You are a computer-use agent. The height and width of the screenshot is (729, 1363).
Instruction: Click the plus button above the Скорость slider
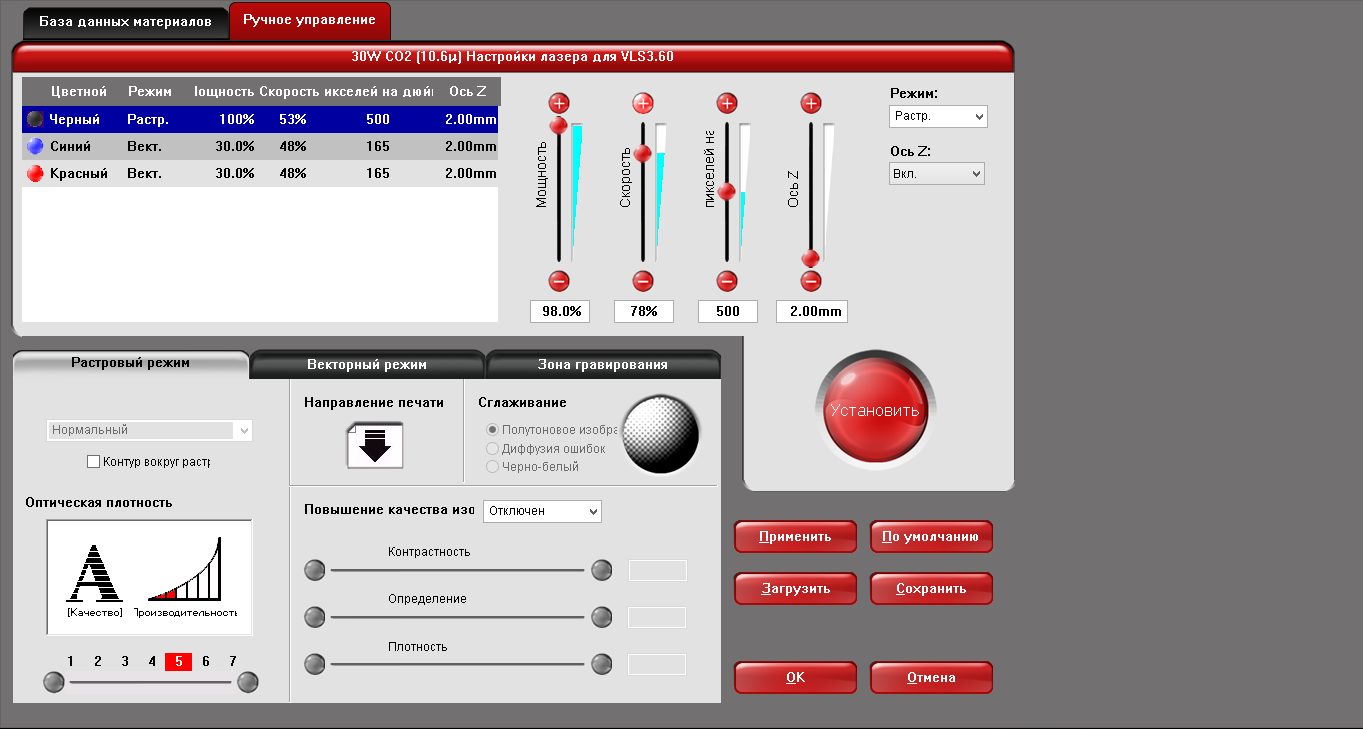click(x=643, y=103)
